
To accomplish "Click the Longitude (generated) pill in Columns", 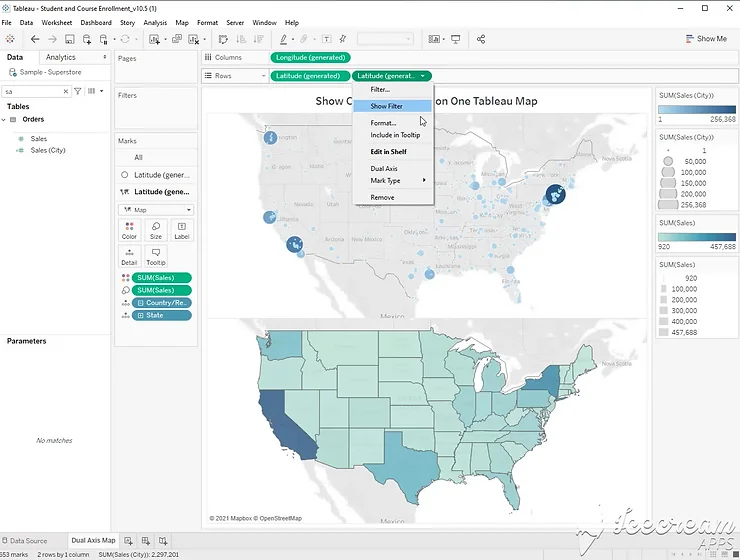I will (x=311, y=58).
